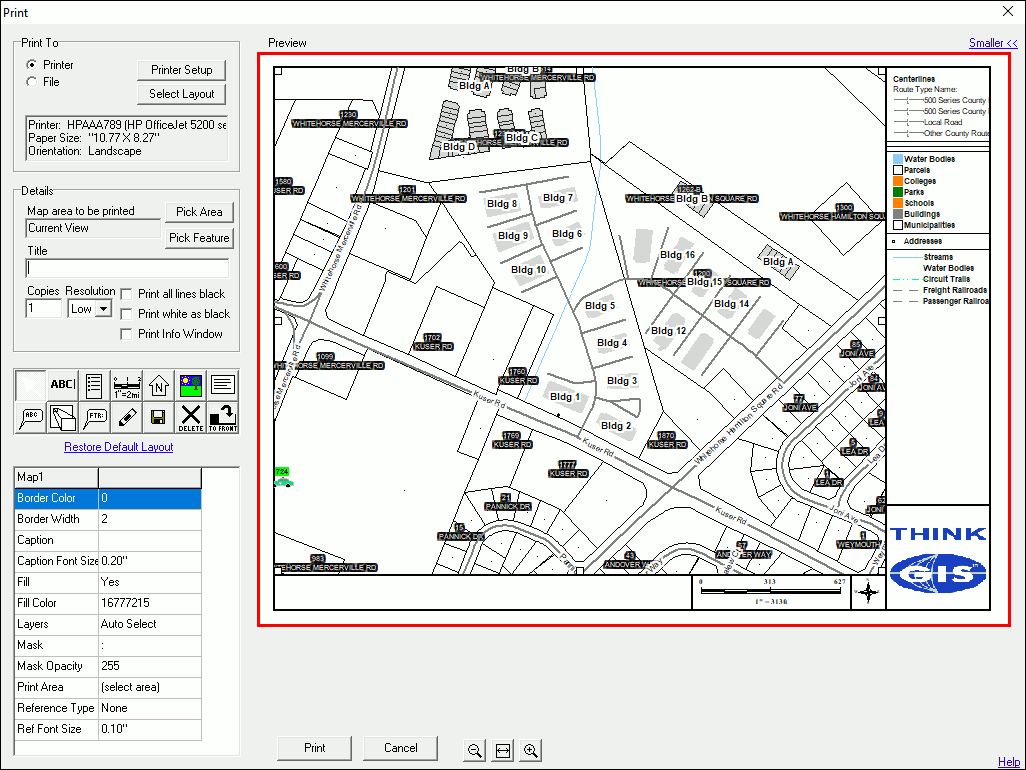Open the Resolution dropdown
The height and width of the screenshot is (770, 1026).
tap(103, 310)
